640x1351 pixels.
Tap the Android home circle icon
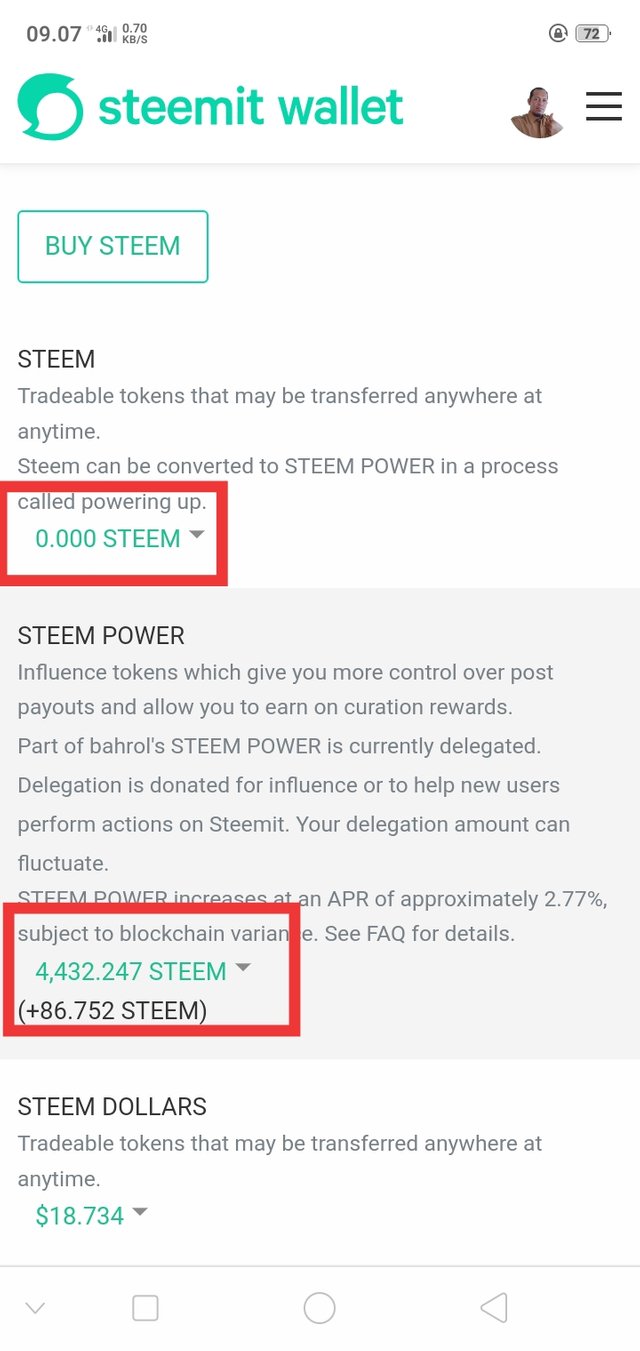319,1307
